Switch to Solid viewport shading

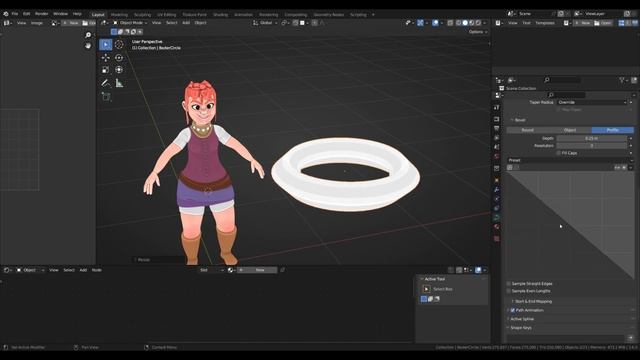(x=465, y=23)
